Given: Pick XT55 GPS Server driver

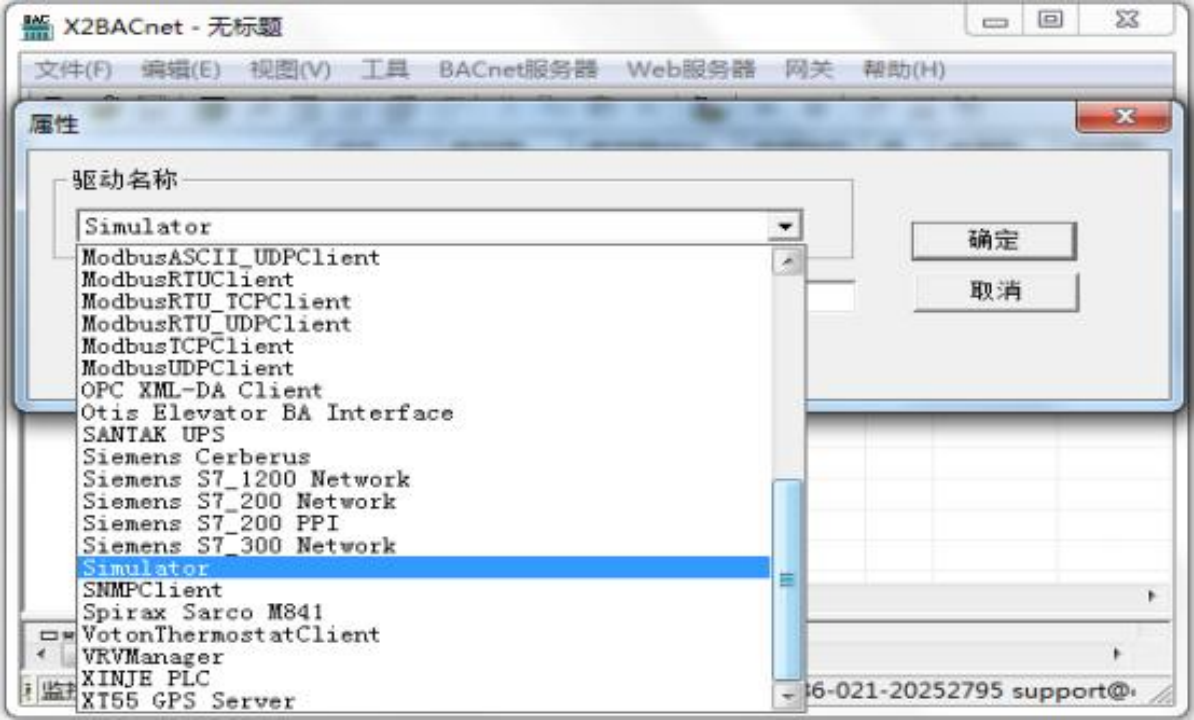Looking at the screenshot, I should click(x=425, y=700).
